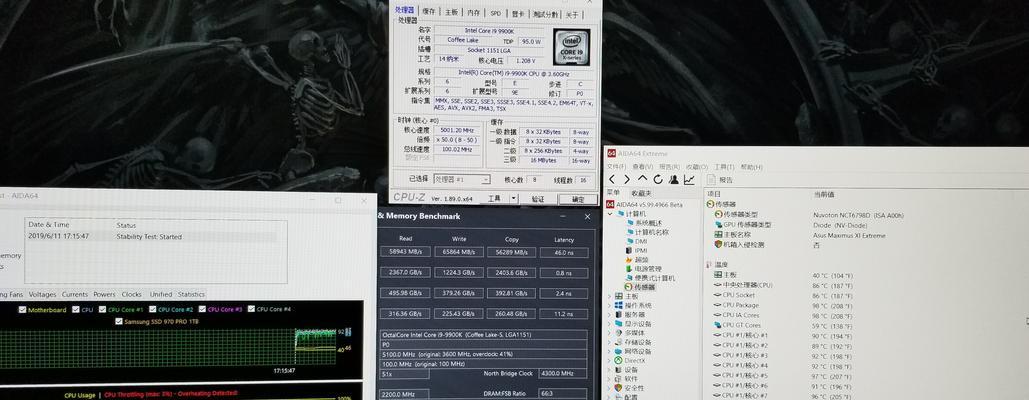This screenshot has width=1029, height=400.
Task: Click the AIDA64 refresh icon
Action: pos(658,179)
